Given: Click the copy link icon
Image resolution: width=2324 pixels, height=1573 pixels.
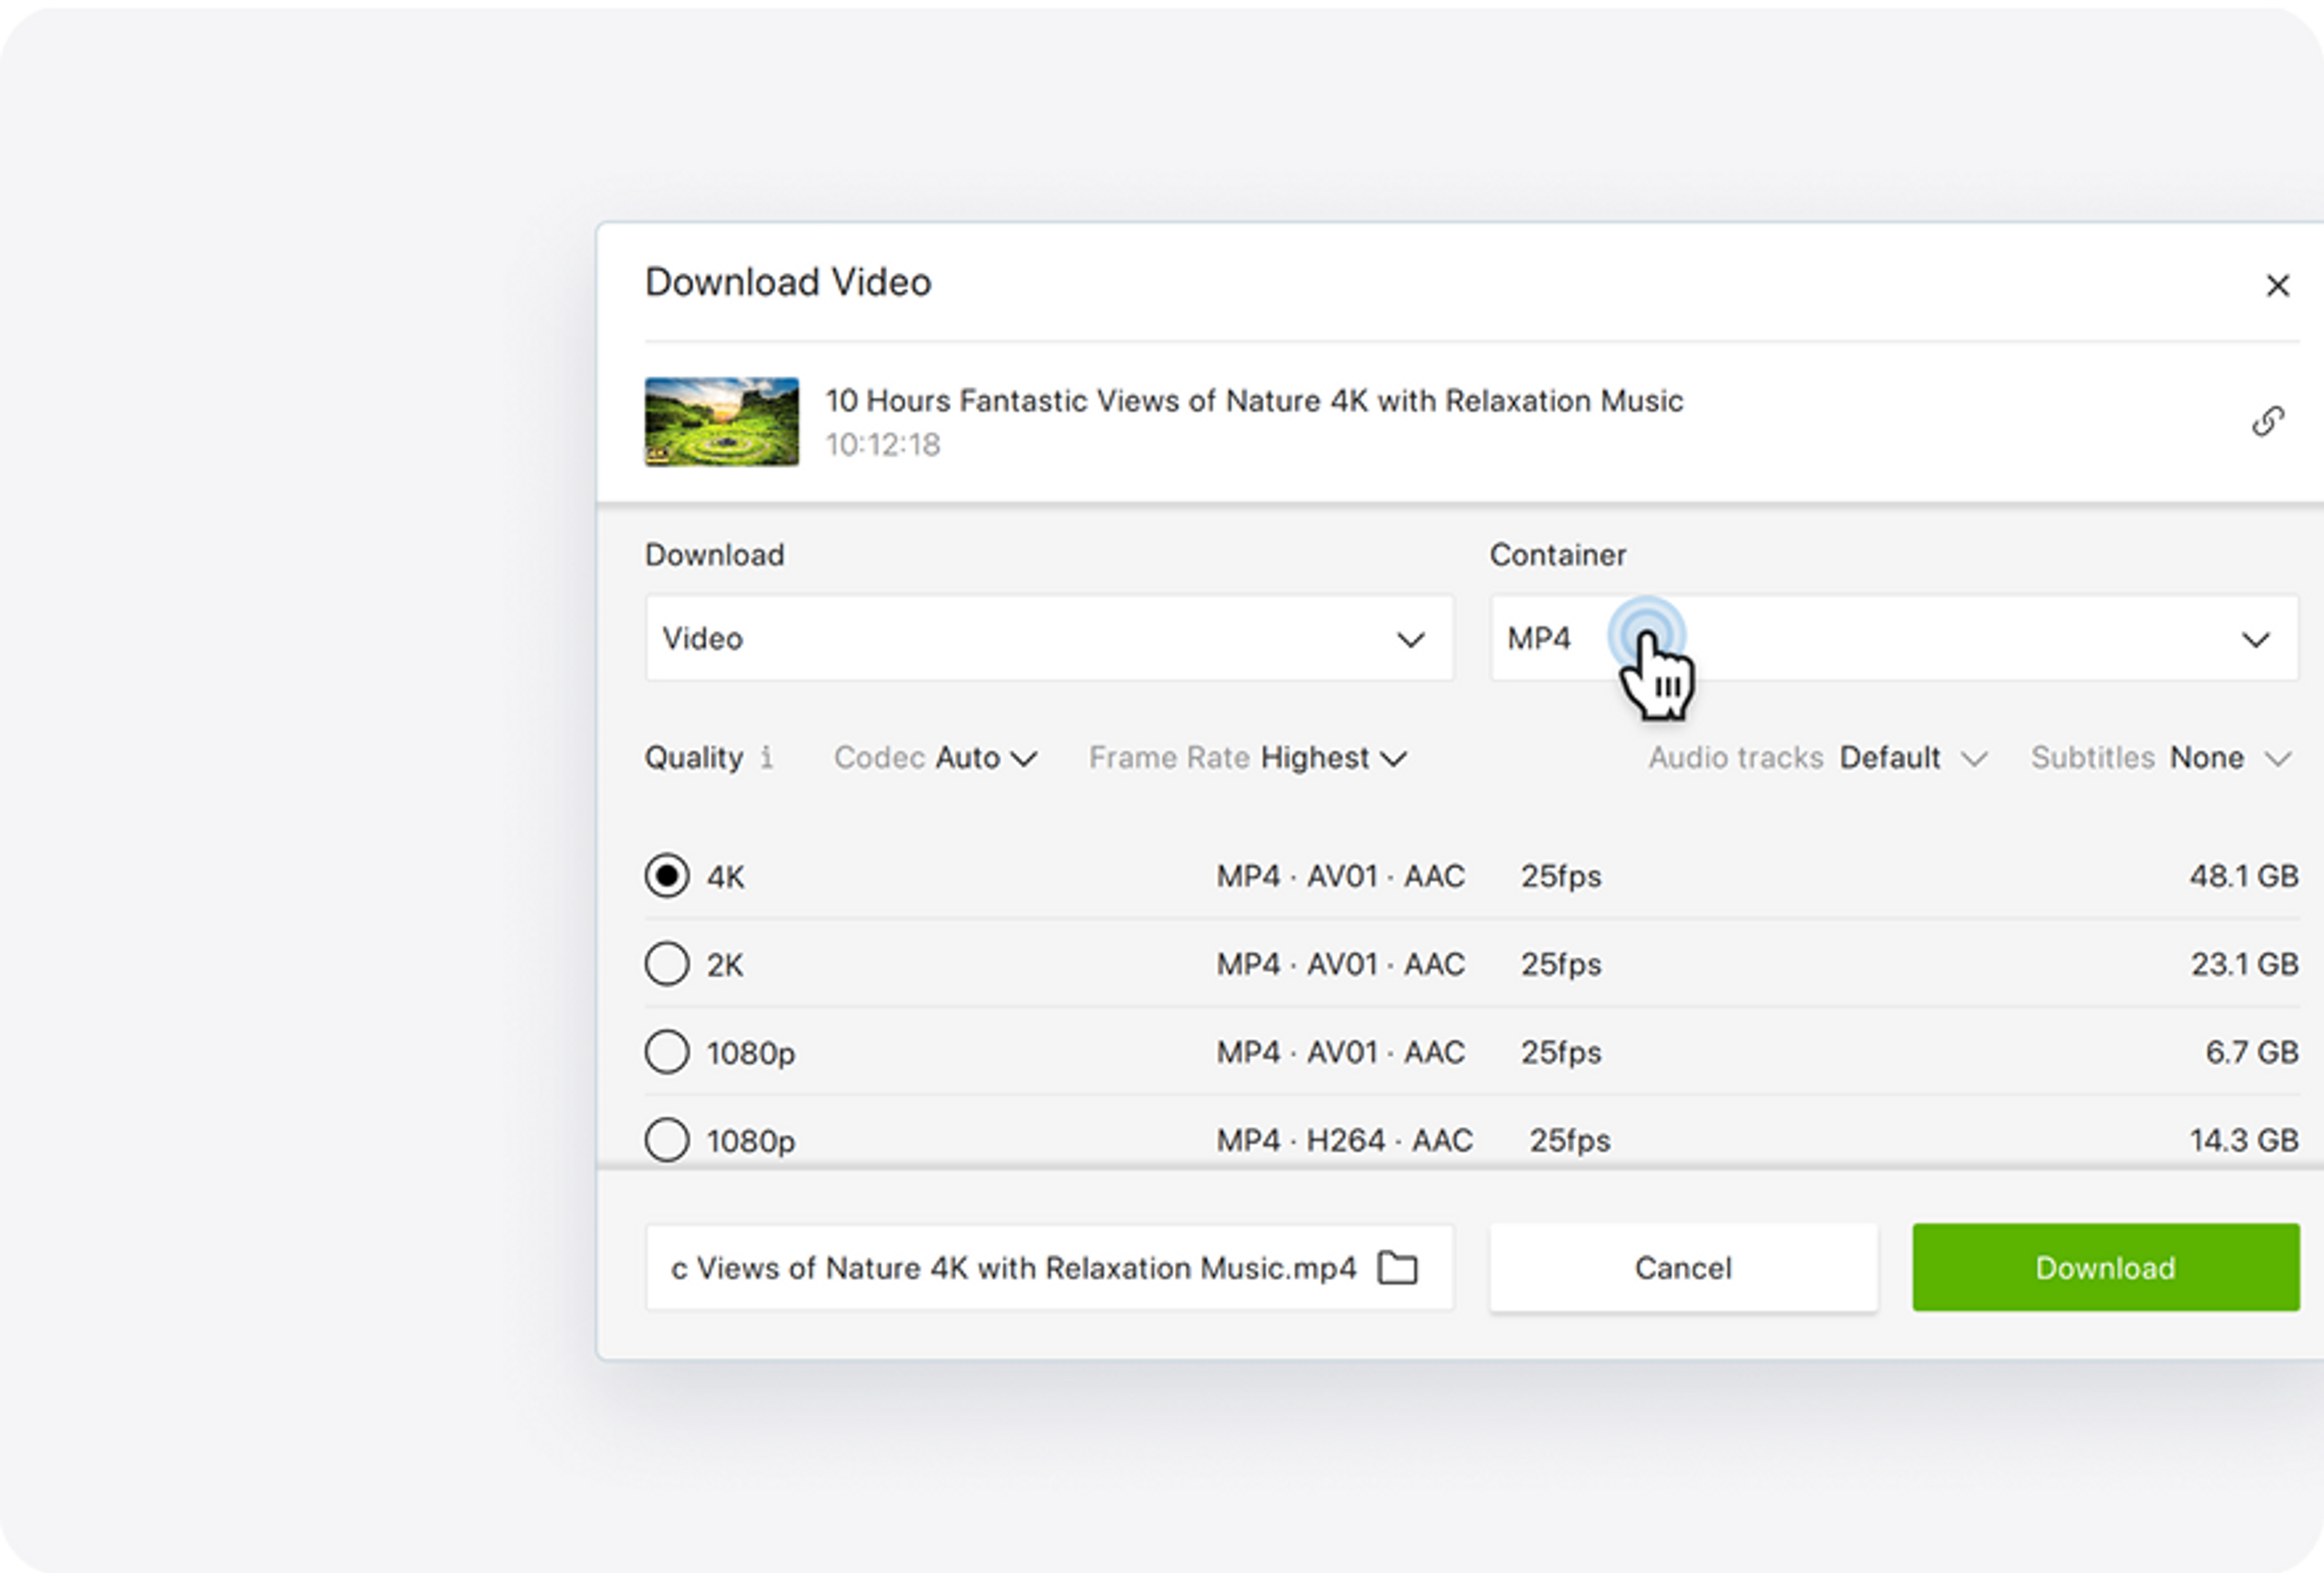Looking at the screenshot, I should pyautogui.click(x=2267, y=421).
